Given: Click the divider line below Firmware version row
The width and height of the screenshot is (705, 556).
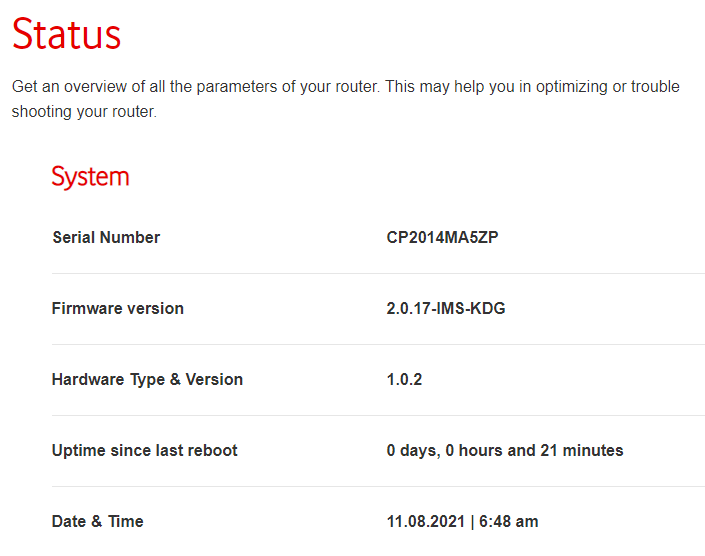Looking at the screenshot, I should pos(378,344).
